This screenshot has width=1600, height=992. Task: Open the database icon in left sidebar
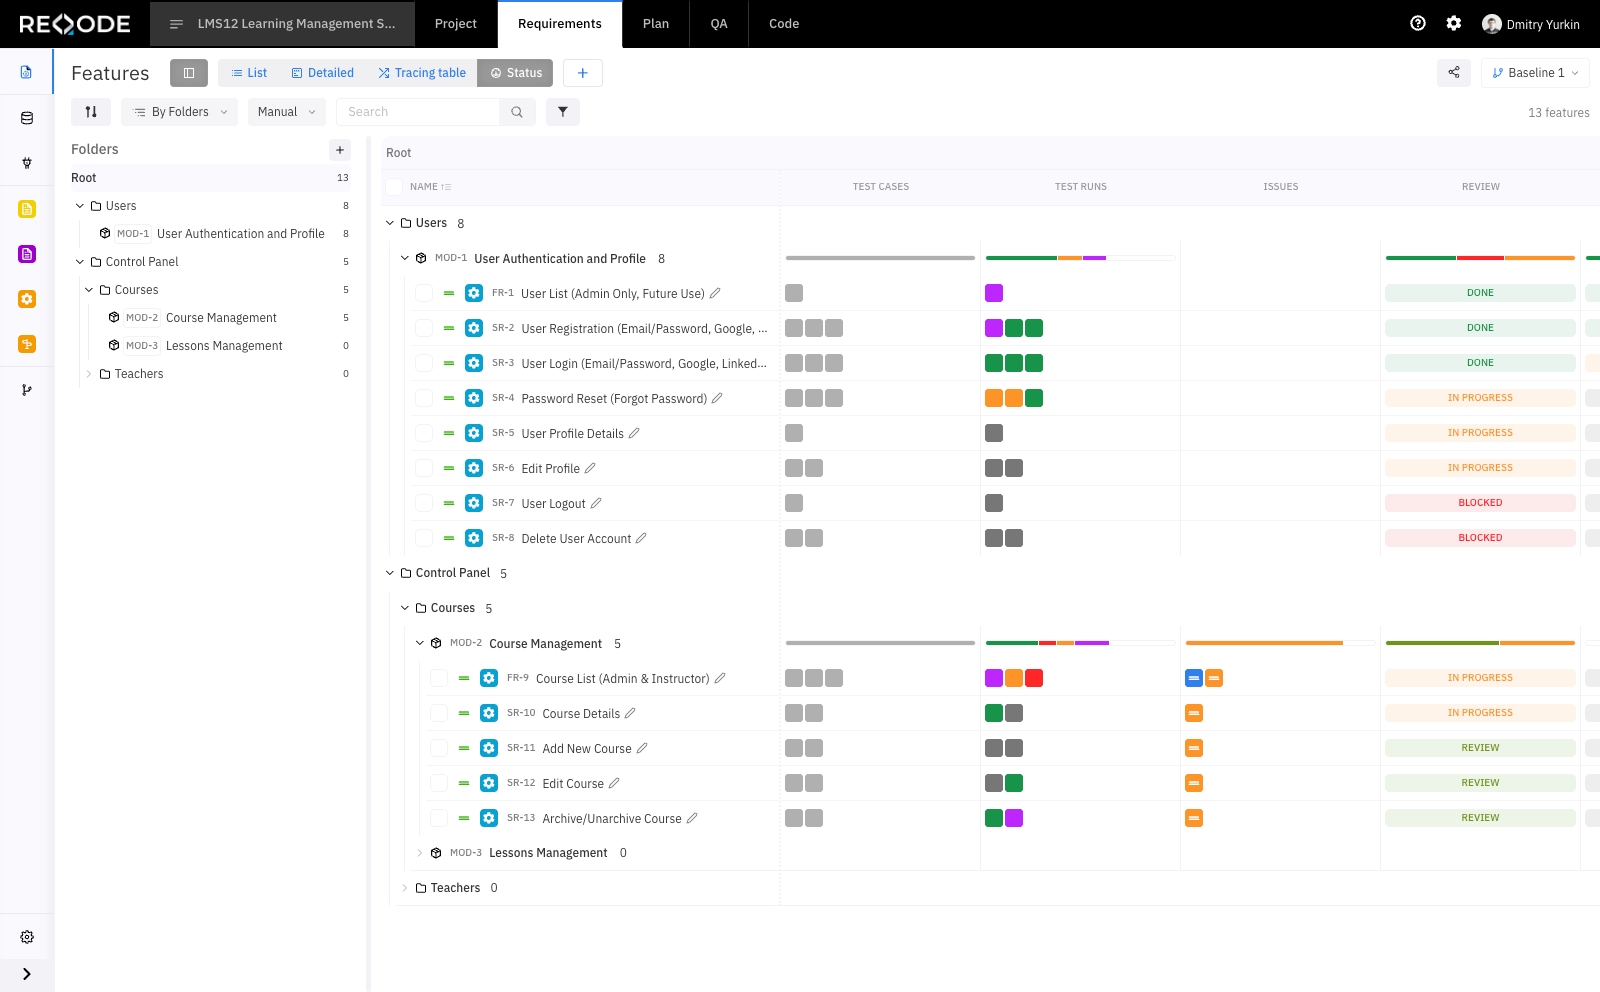(x=27, y=118)
